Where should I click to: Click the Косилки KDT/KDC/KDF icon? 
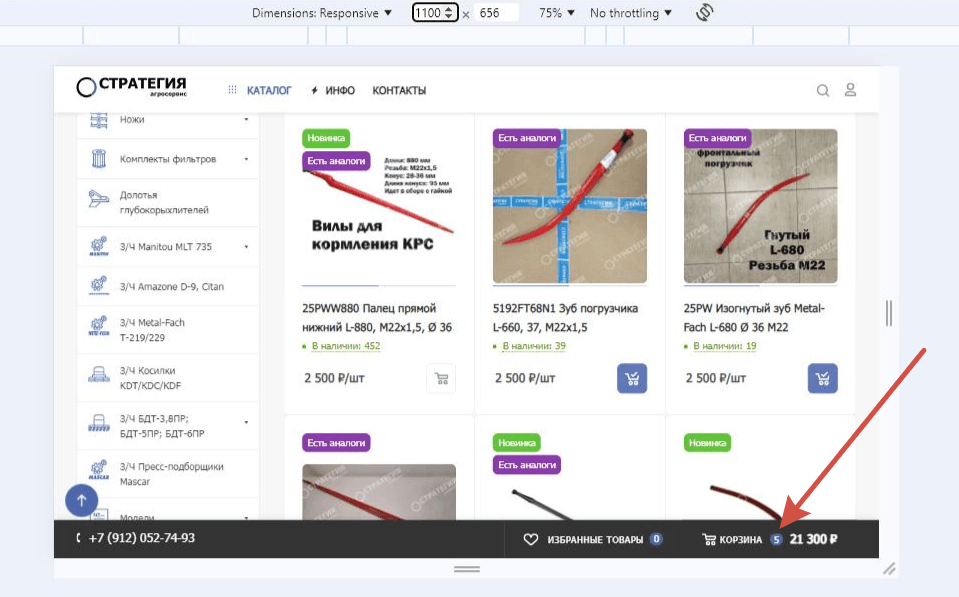(98, 374)
